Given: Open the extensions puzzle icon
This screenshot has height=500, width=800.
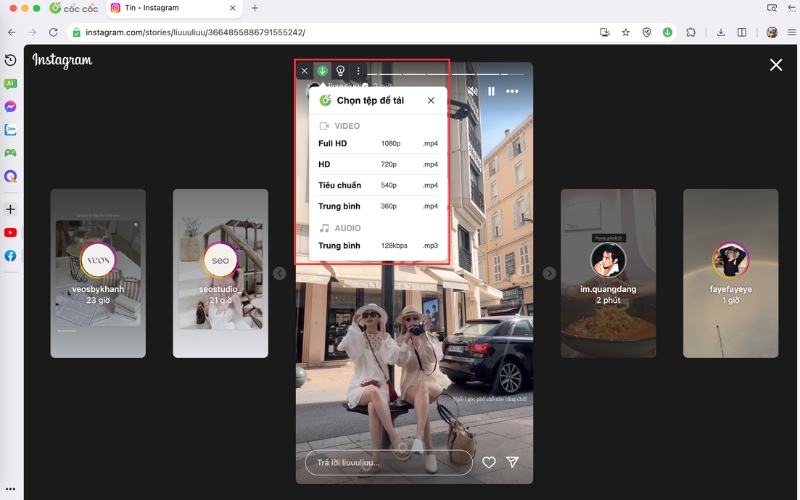Looking at the screenshot, I should point(691,32).
